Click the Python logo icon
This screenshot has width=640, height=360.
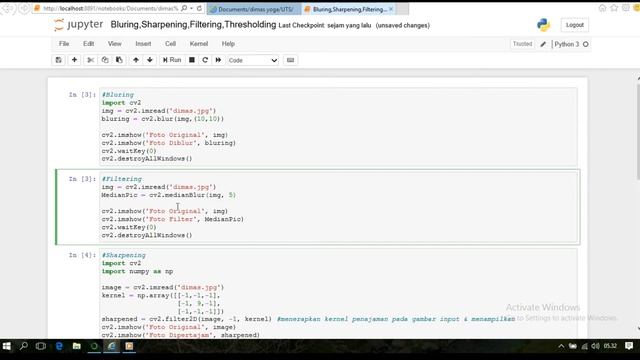543,25
